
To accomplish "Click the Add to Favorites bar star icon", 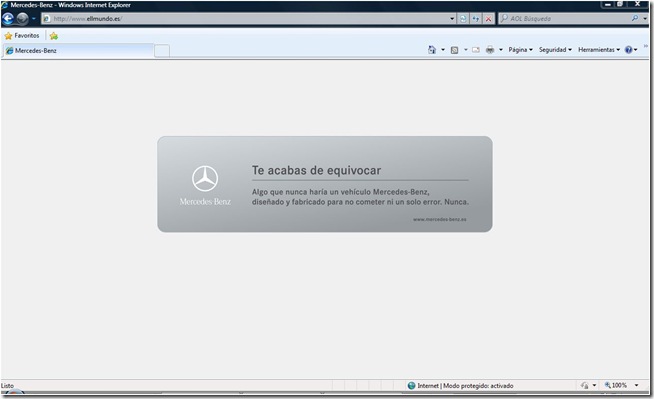I will 53,36.
